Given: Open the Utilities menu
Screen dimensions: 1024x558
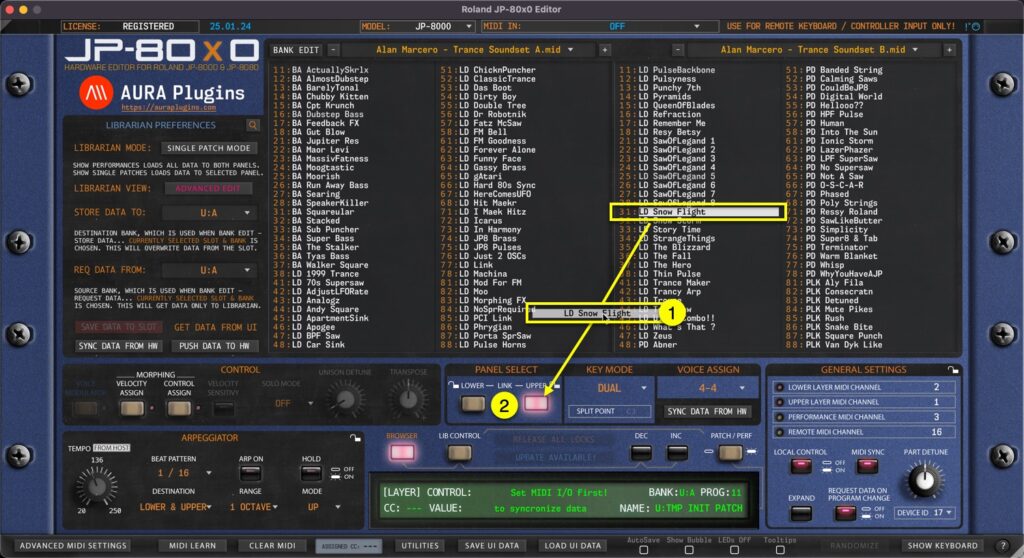Looking at the screenshot, I should (x=420, y=546).
